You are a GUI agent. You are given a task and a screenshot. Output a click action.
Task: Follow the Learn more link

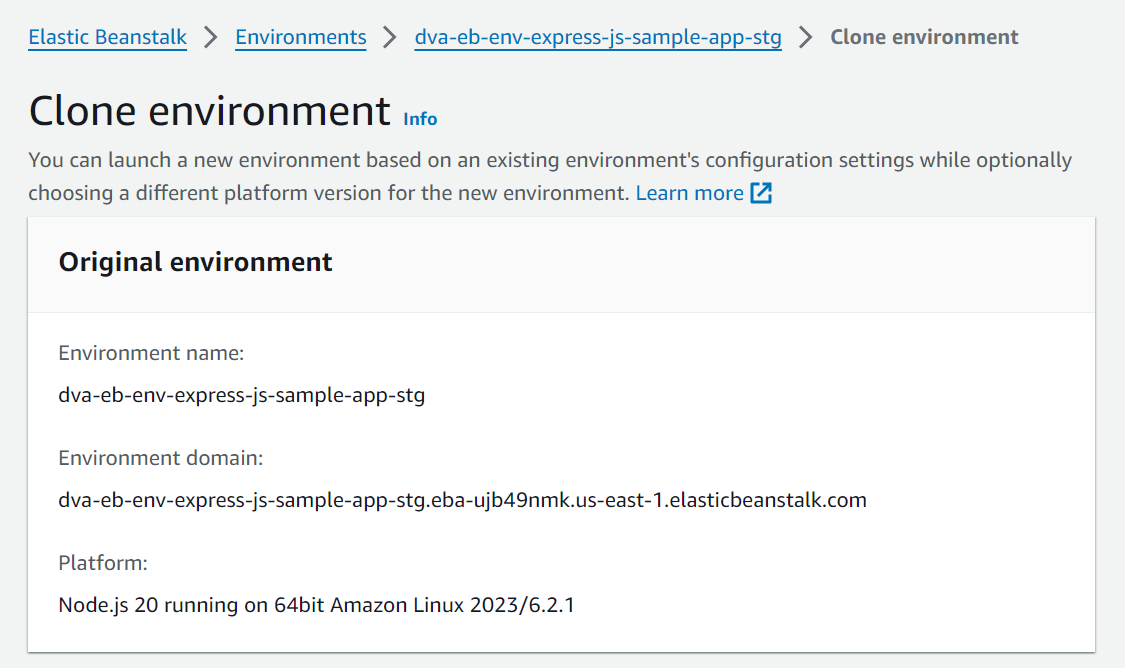(x=689, y=193)
